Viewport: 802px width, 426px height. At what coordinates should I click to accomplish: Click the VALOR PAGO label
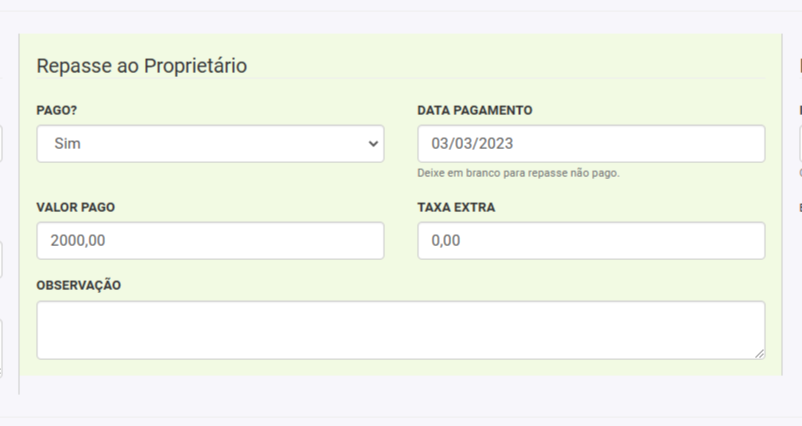click(x=76, y=208)
